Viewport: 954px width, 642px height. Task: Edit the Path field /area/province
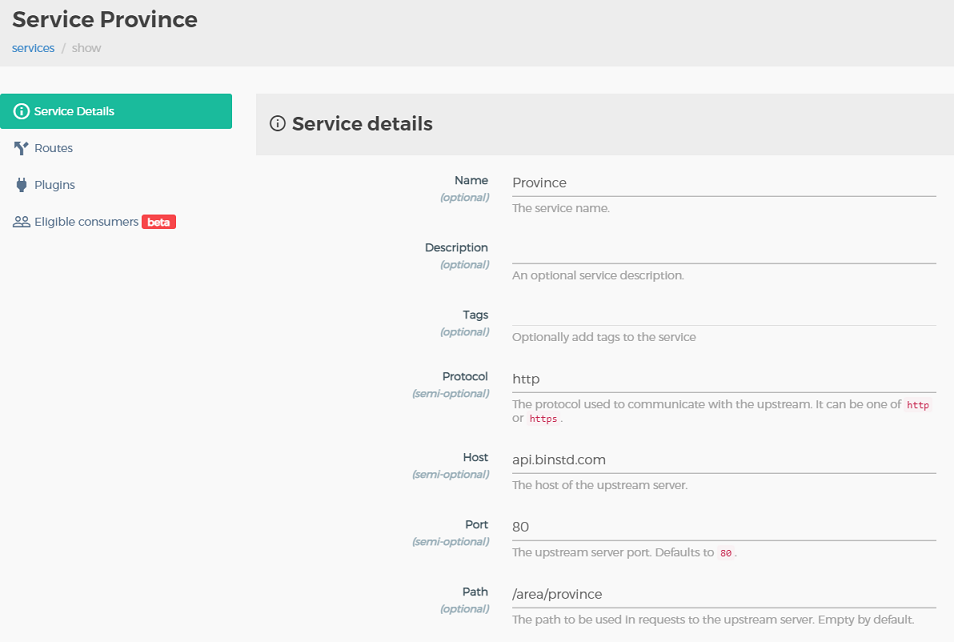click(x=723, y=594)
